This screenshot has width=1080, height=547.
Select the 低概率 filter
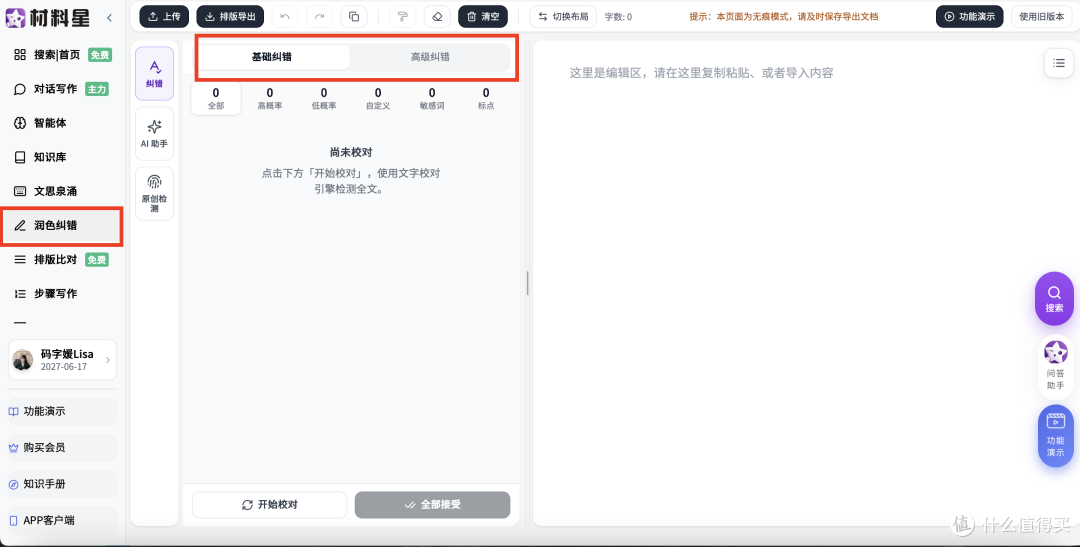[324, 99]
